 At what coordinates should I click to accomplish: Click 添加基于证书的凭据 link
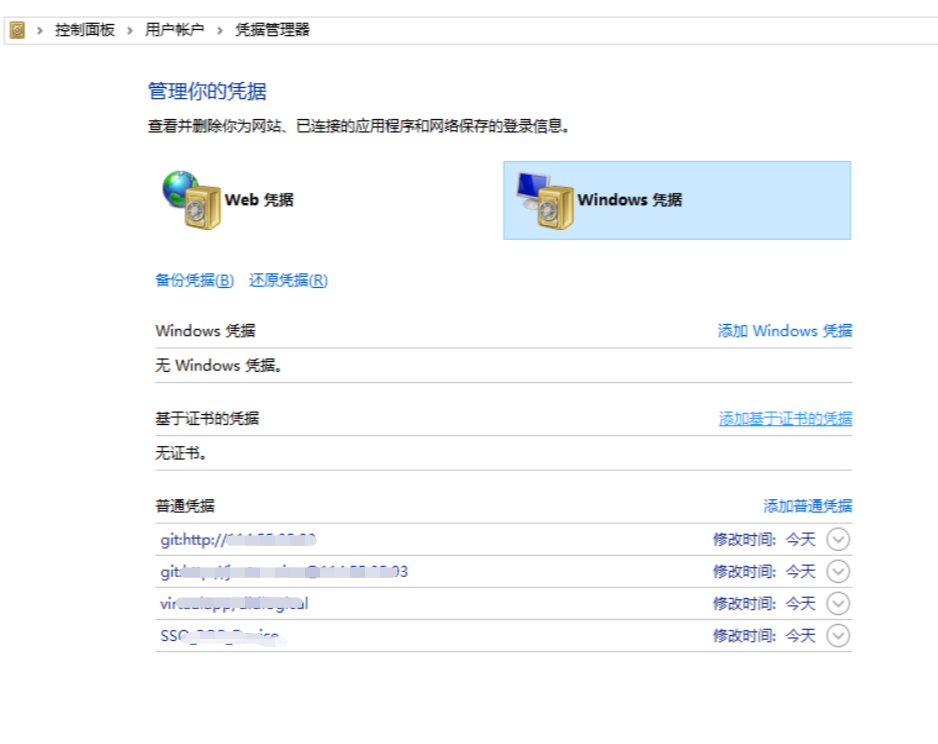785,419
